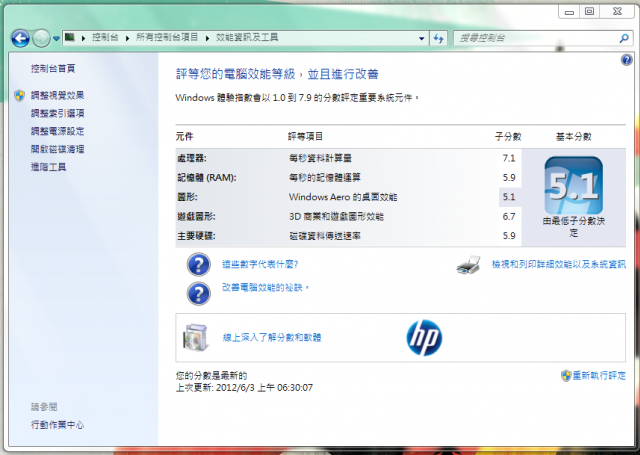640x455 pixels.
Task: Click the magnifier search icon
Action: coord(624,38)
